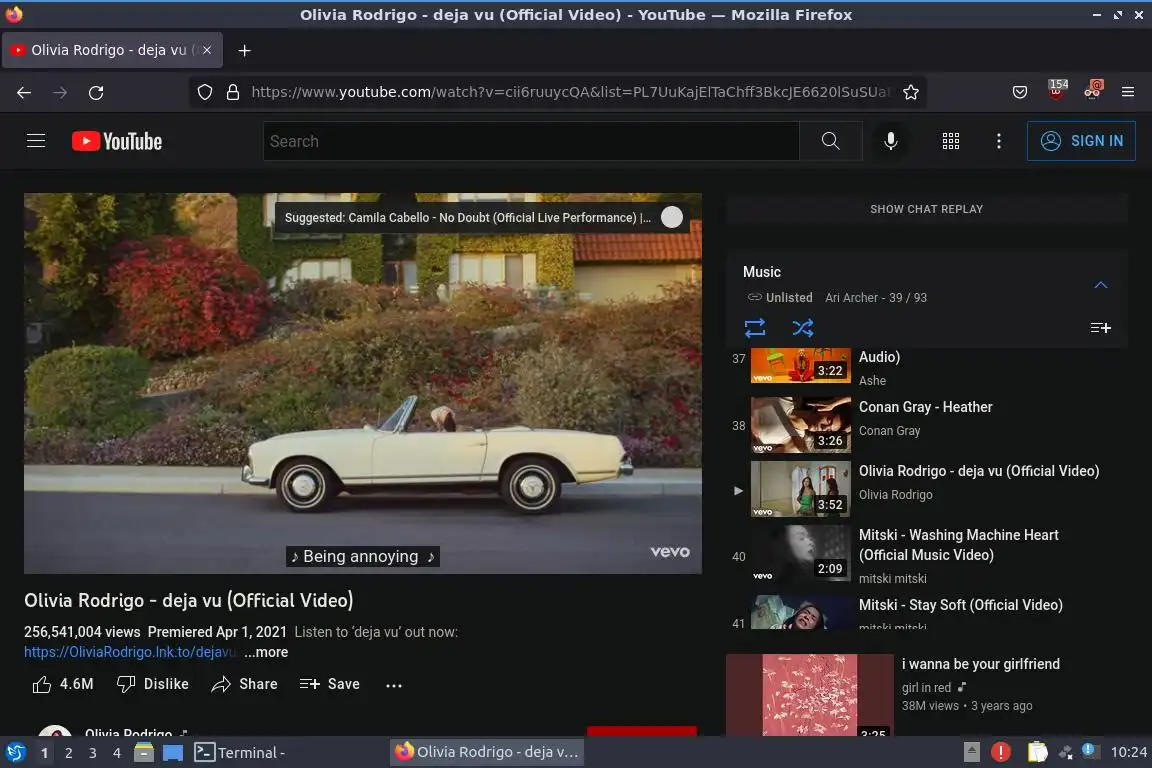
Task: Open the suggested Camila Cabello video card
Action: tap(467, 218)
